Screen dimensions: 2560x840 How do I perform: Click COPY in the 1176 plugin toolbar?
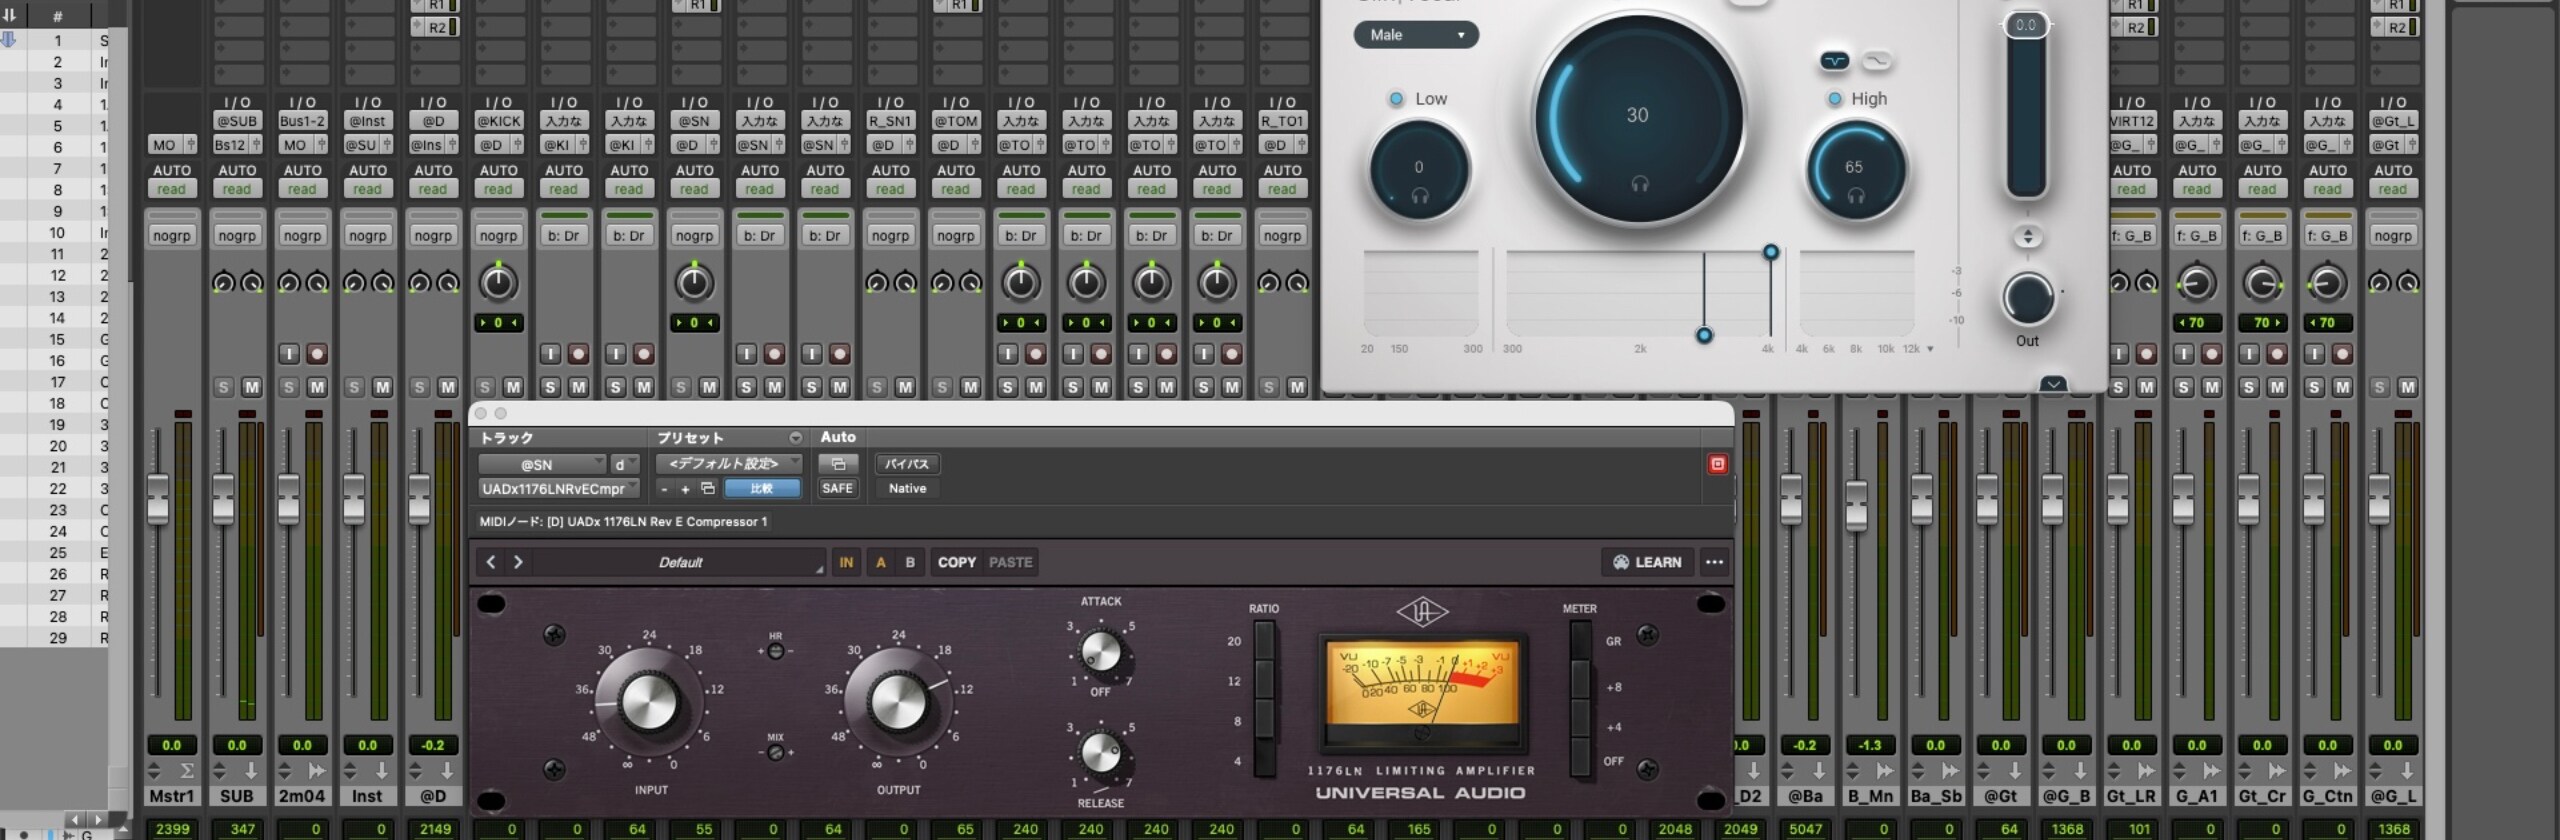coord(956,562)
